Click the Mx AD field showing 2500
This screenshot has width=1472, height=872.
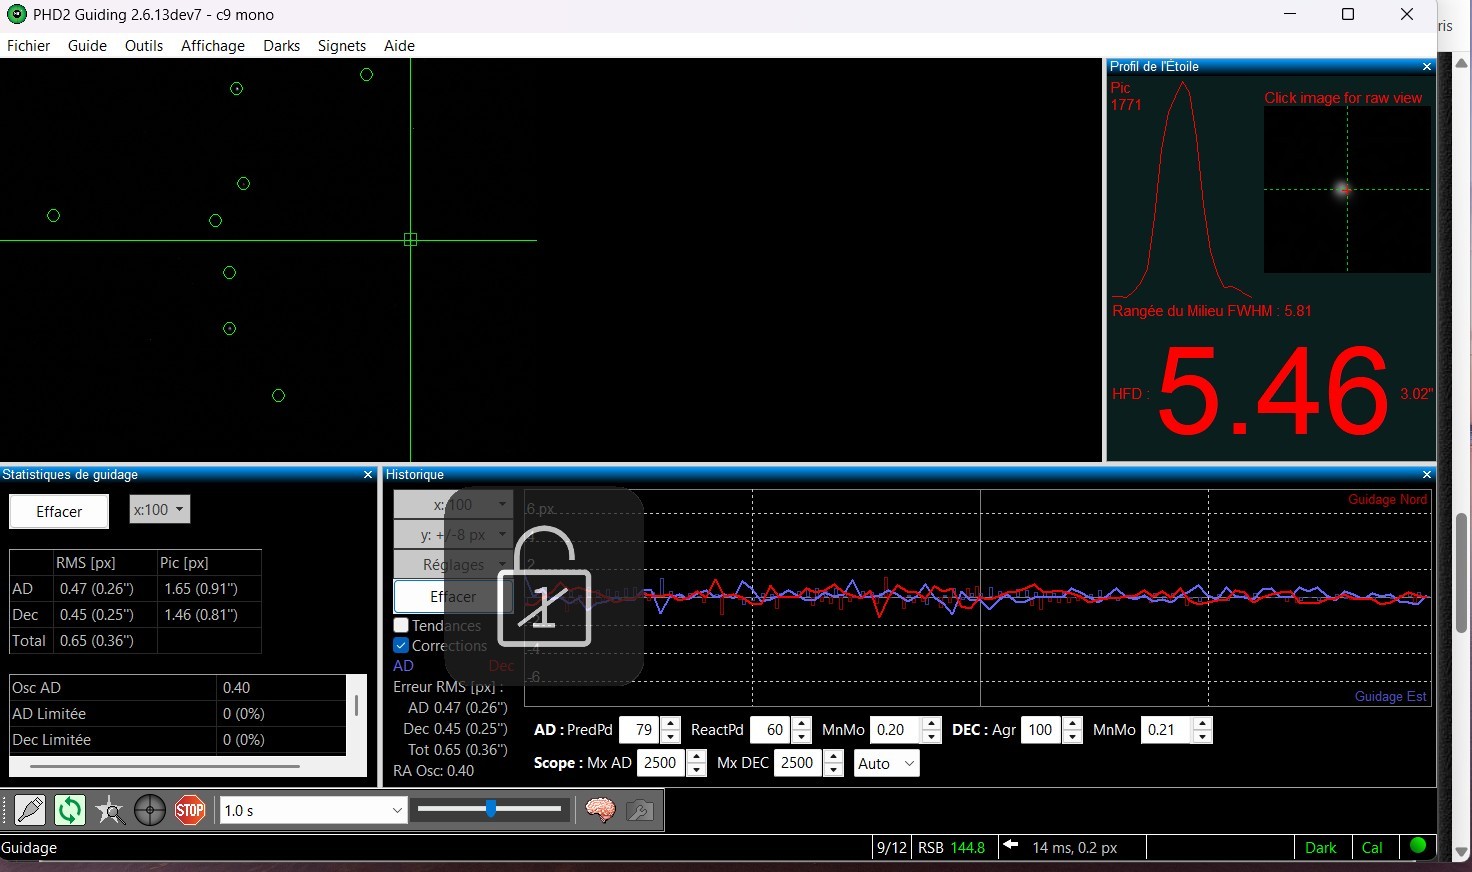pos(662,763)
